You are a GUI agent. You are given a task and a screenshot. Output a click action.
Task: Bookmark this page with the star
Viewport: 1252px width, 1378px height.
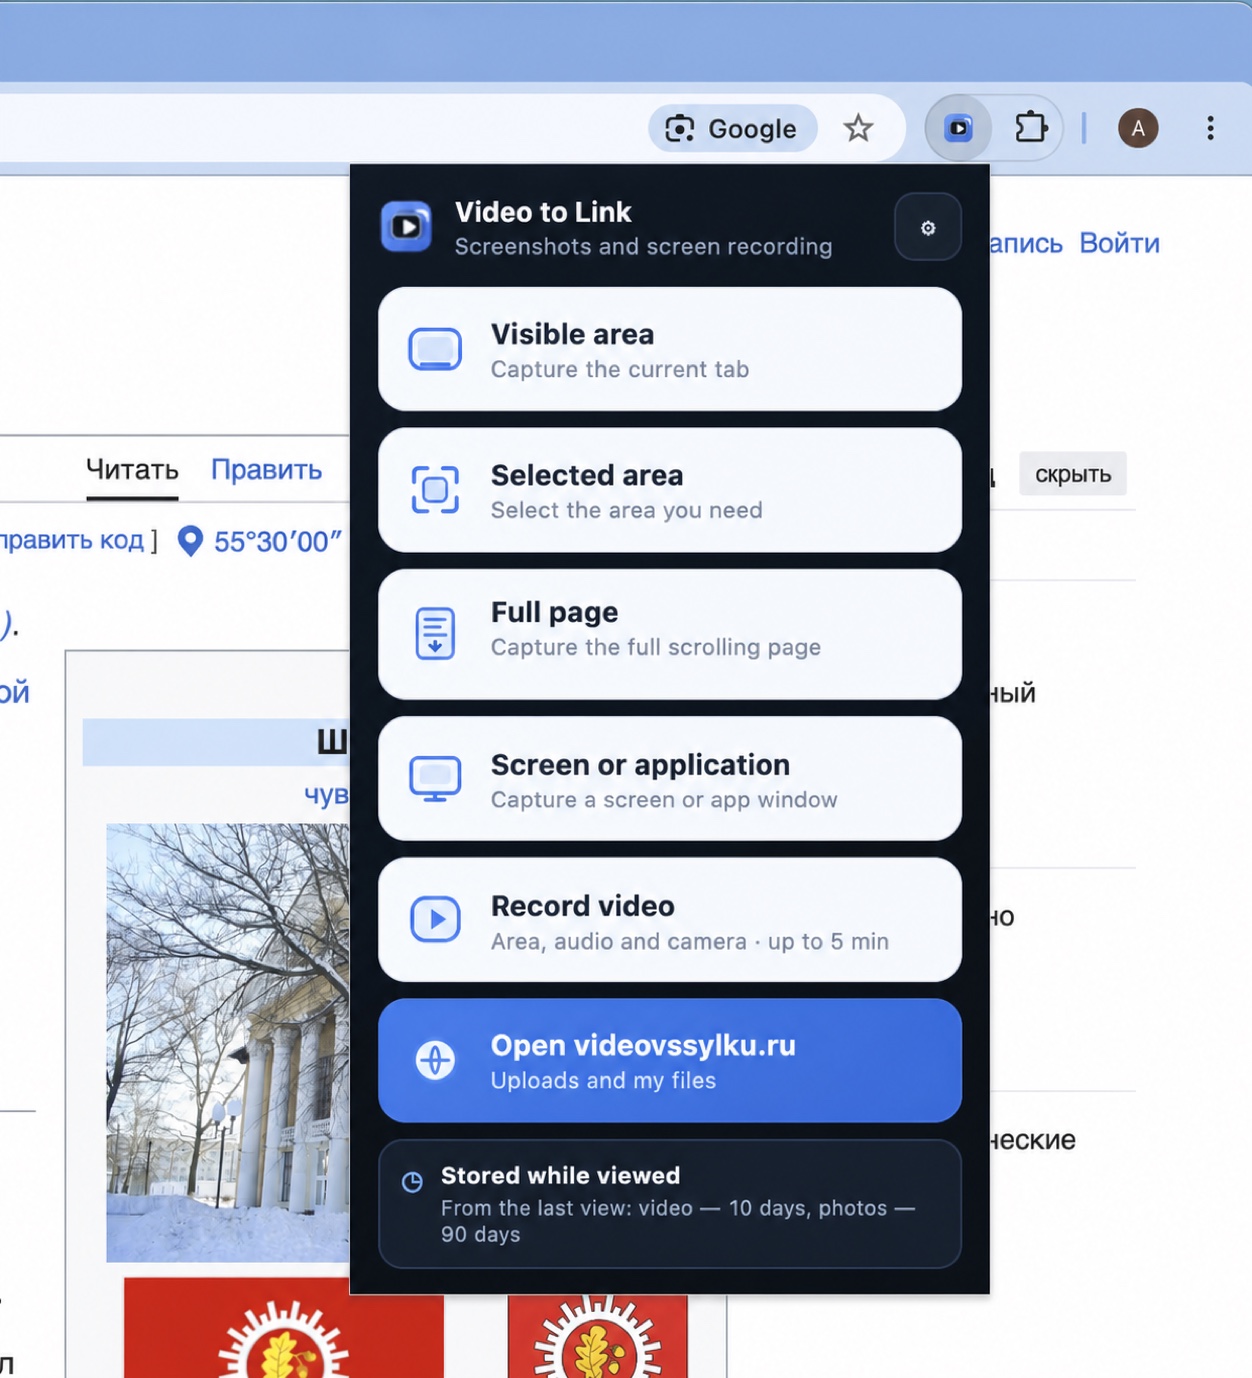click(858, 128)
